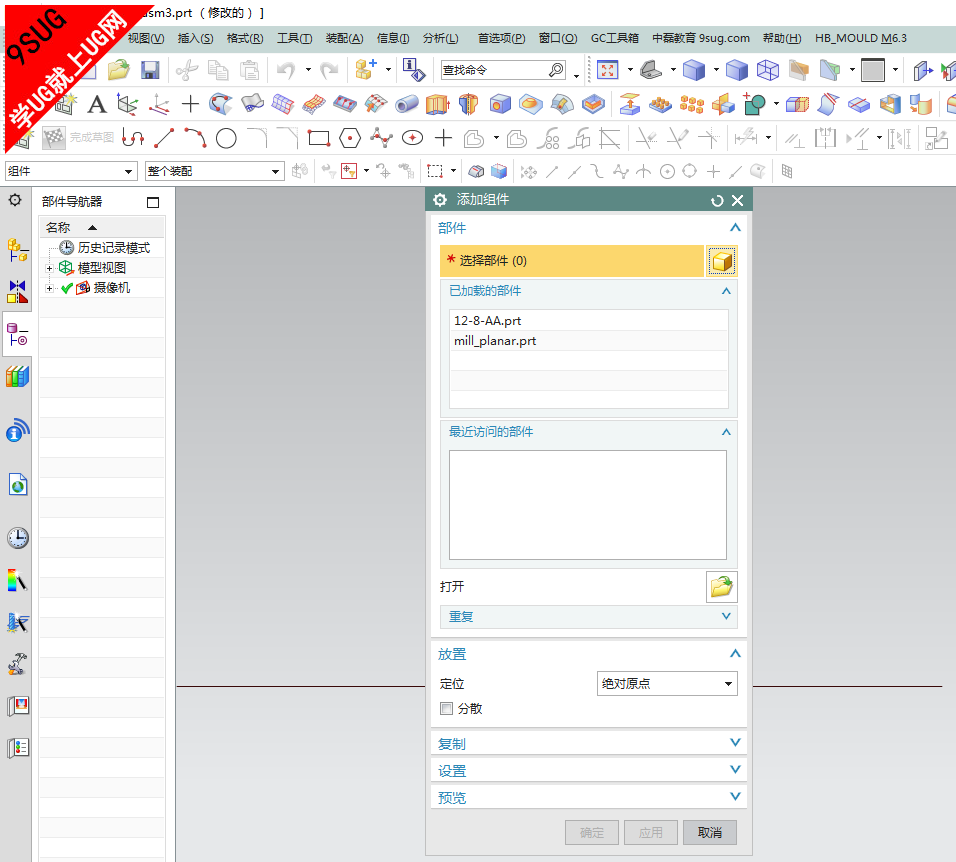Click the 确定 button

[592, 833]
